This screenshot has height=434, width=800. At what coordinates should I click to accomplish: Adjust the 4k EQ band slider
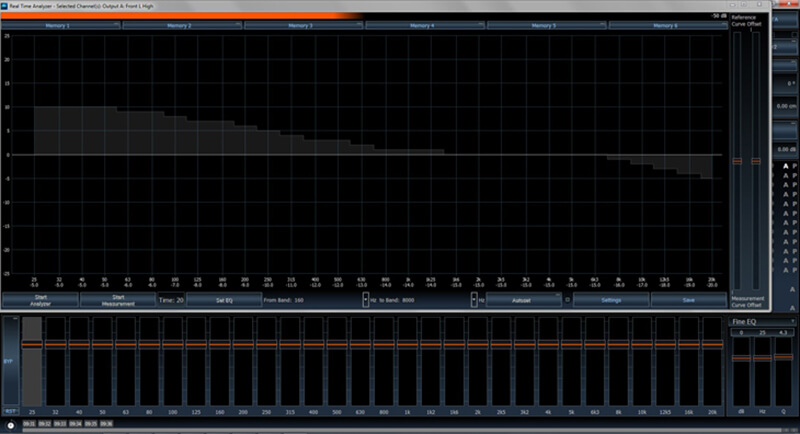pos(548,345)
